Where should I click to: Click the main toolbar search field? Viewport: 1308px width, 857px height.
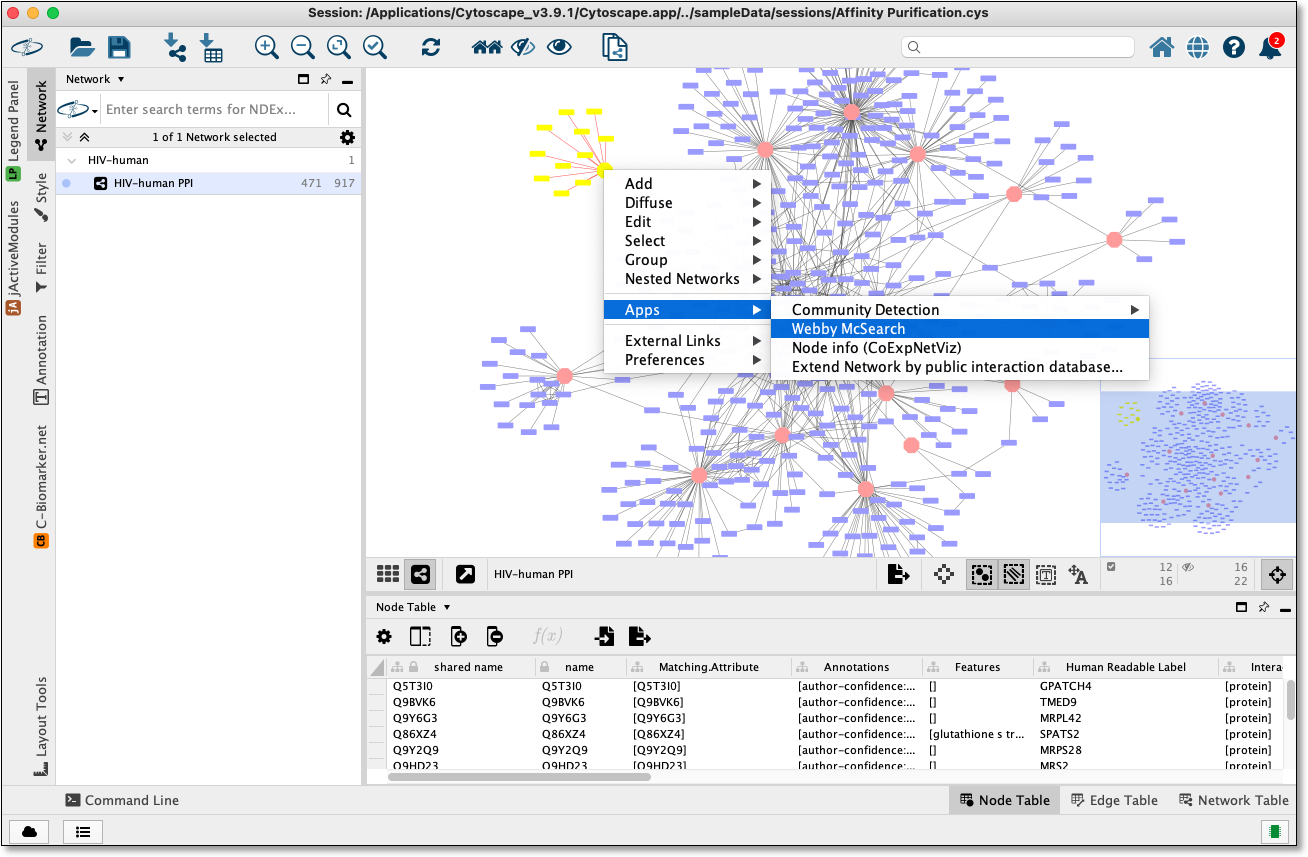[x=1018, y=47]
